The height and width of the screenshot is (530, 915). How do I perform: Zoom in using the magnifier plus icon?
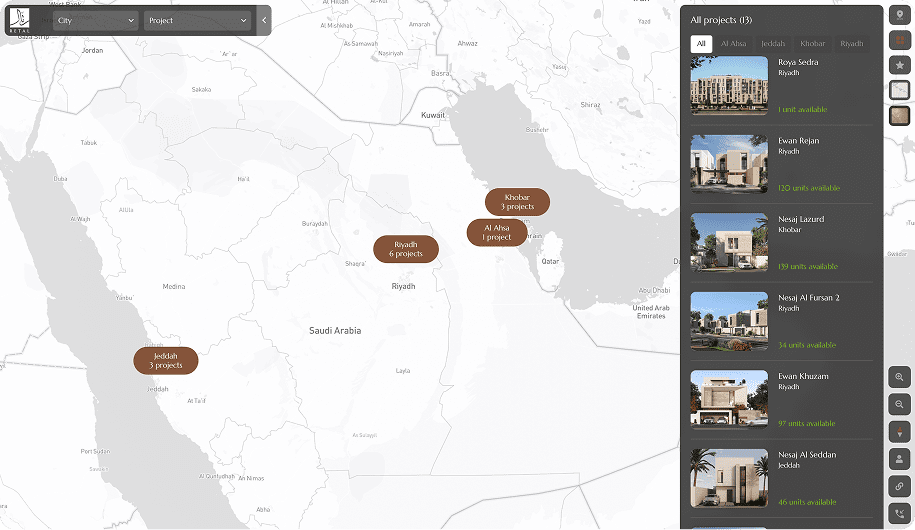(x=900, y=378)
